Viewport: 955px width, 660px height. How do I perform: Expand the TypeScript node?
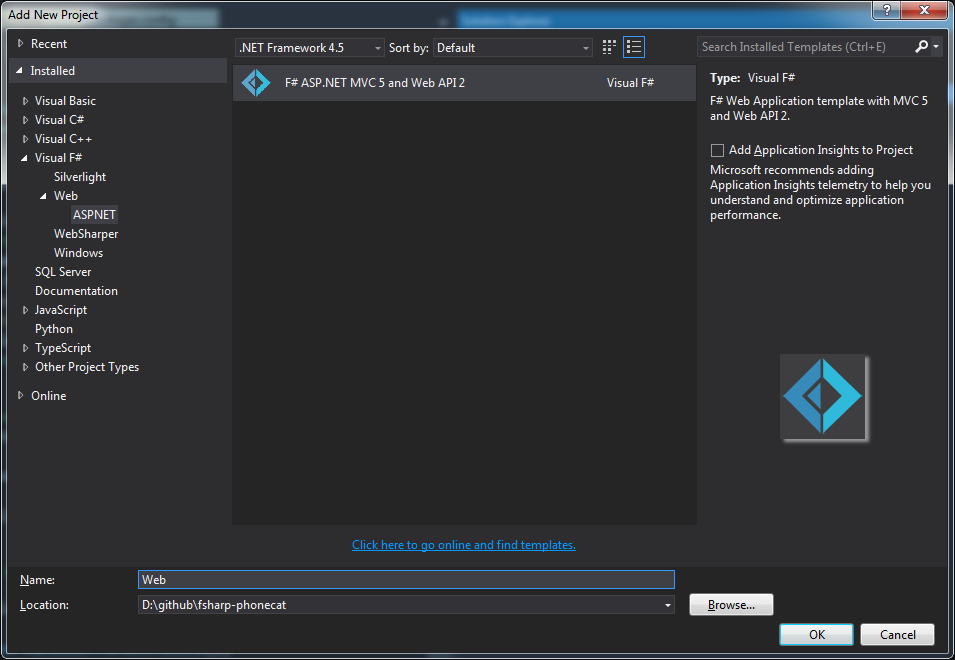[25, 348]
